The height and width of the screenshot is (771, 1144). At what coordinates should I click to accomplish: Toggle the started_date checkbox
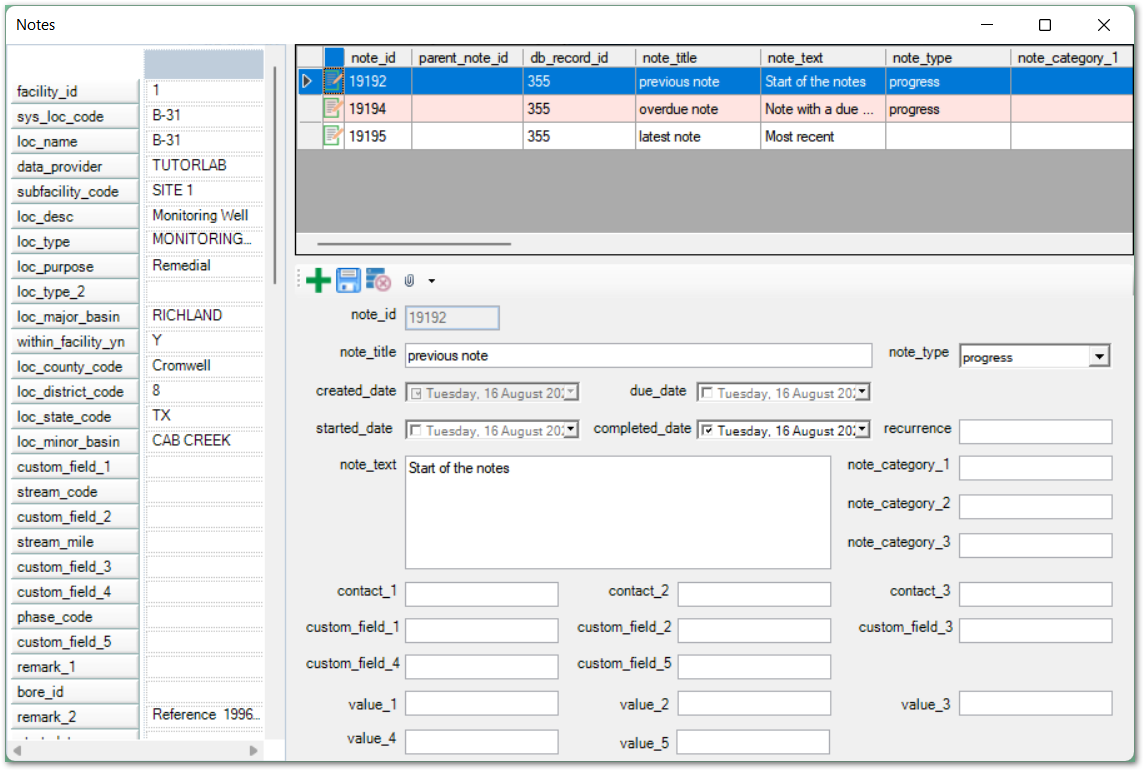[x=415, y=430]
